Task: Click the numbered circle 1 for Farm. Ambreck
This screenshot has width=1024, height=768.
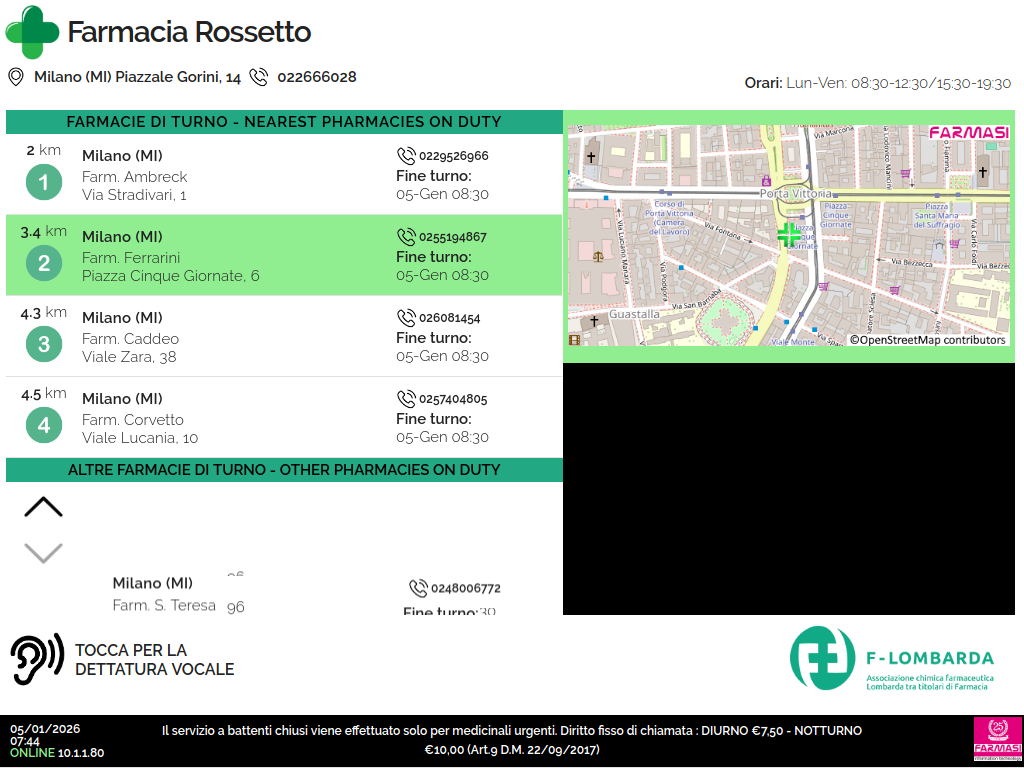Action: [x=43, y=182]
